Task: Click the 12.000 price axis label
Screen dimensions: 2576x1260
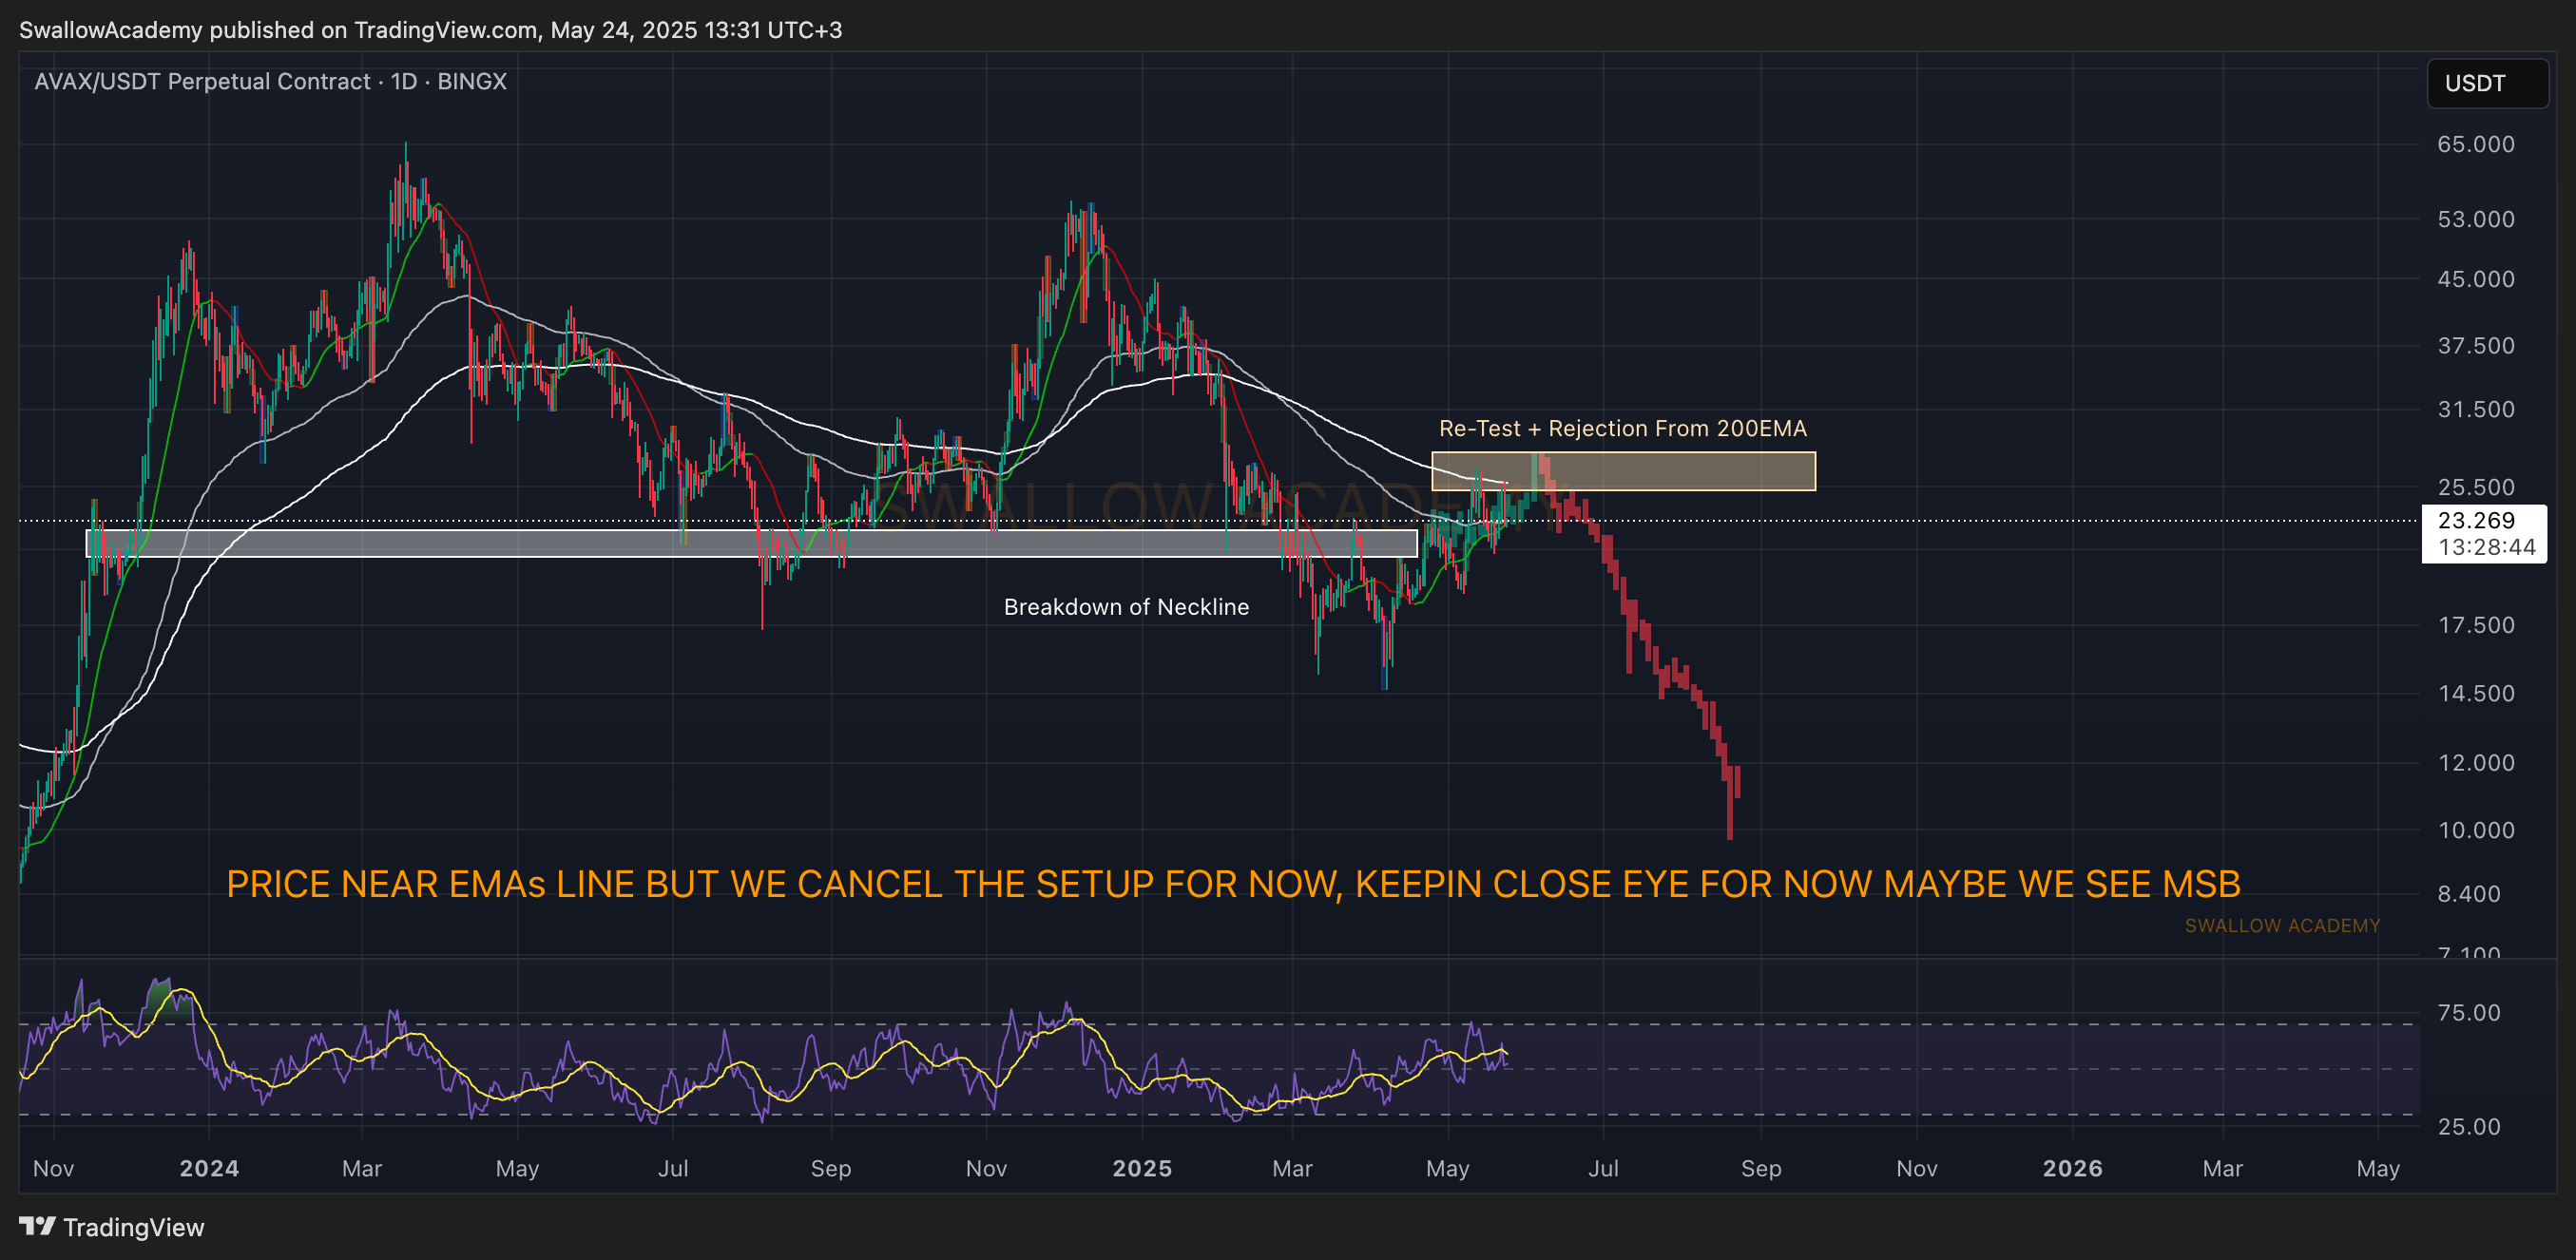Action: 2475,763
